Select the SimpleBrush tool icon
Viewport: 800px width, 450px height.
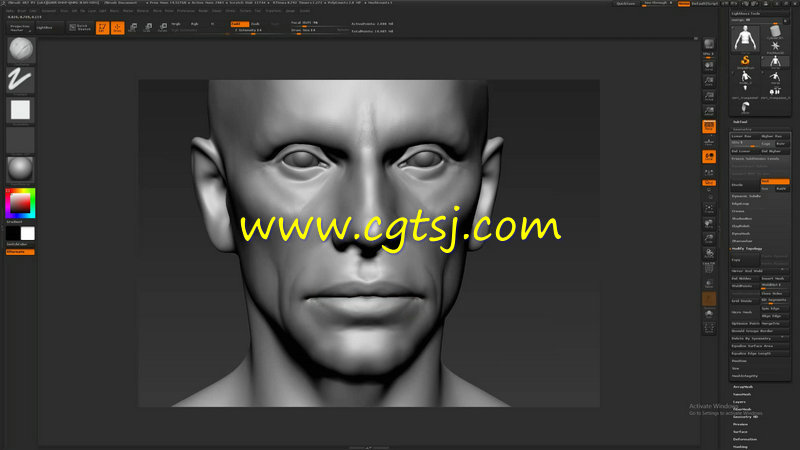click(745, 62)
